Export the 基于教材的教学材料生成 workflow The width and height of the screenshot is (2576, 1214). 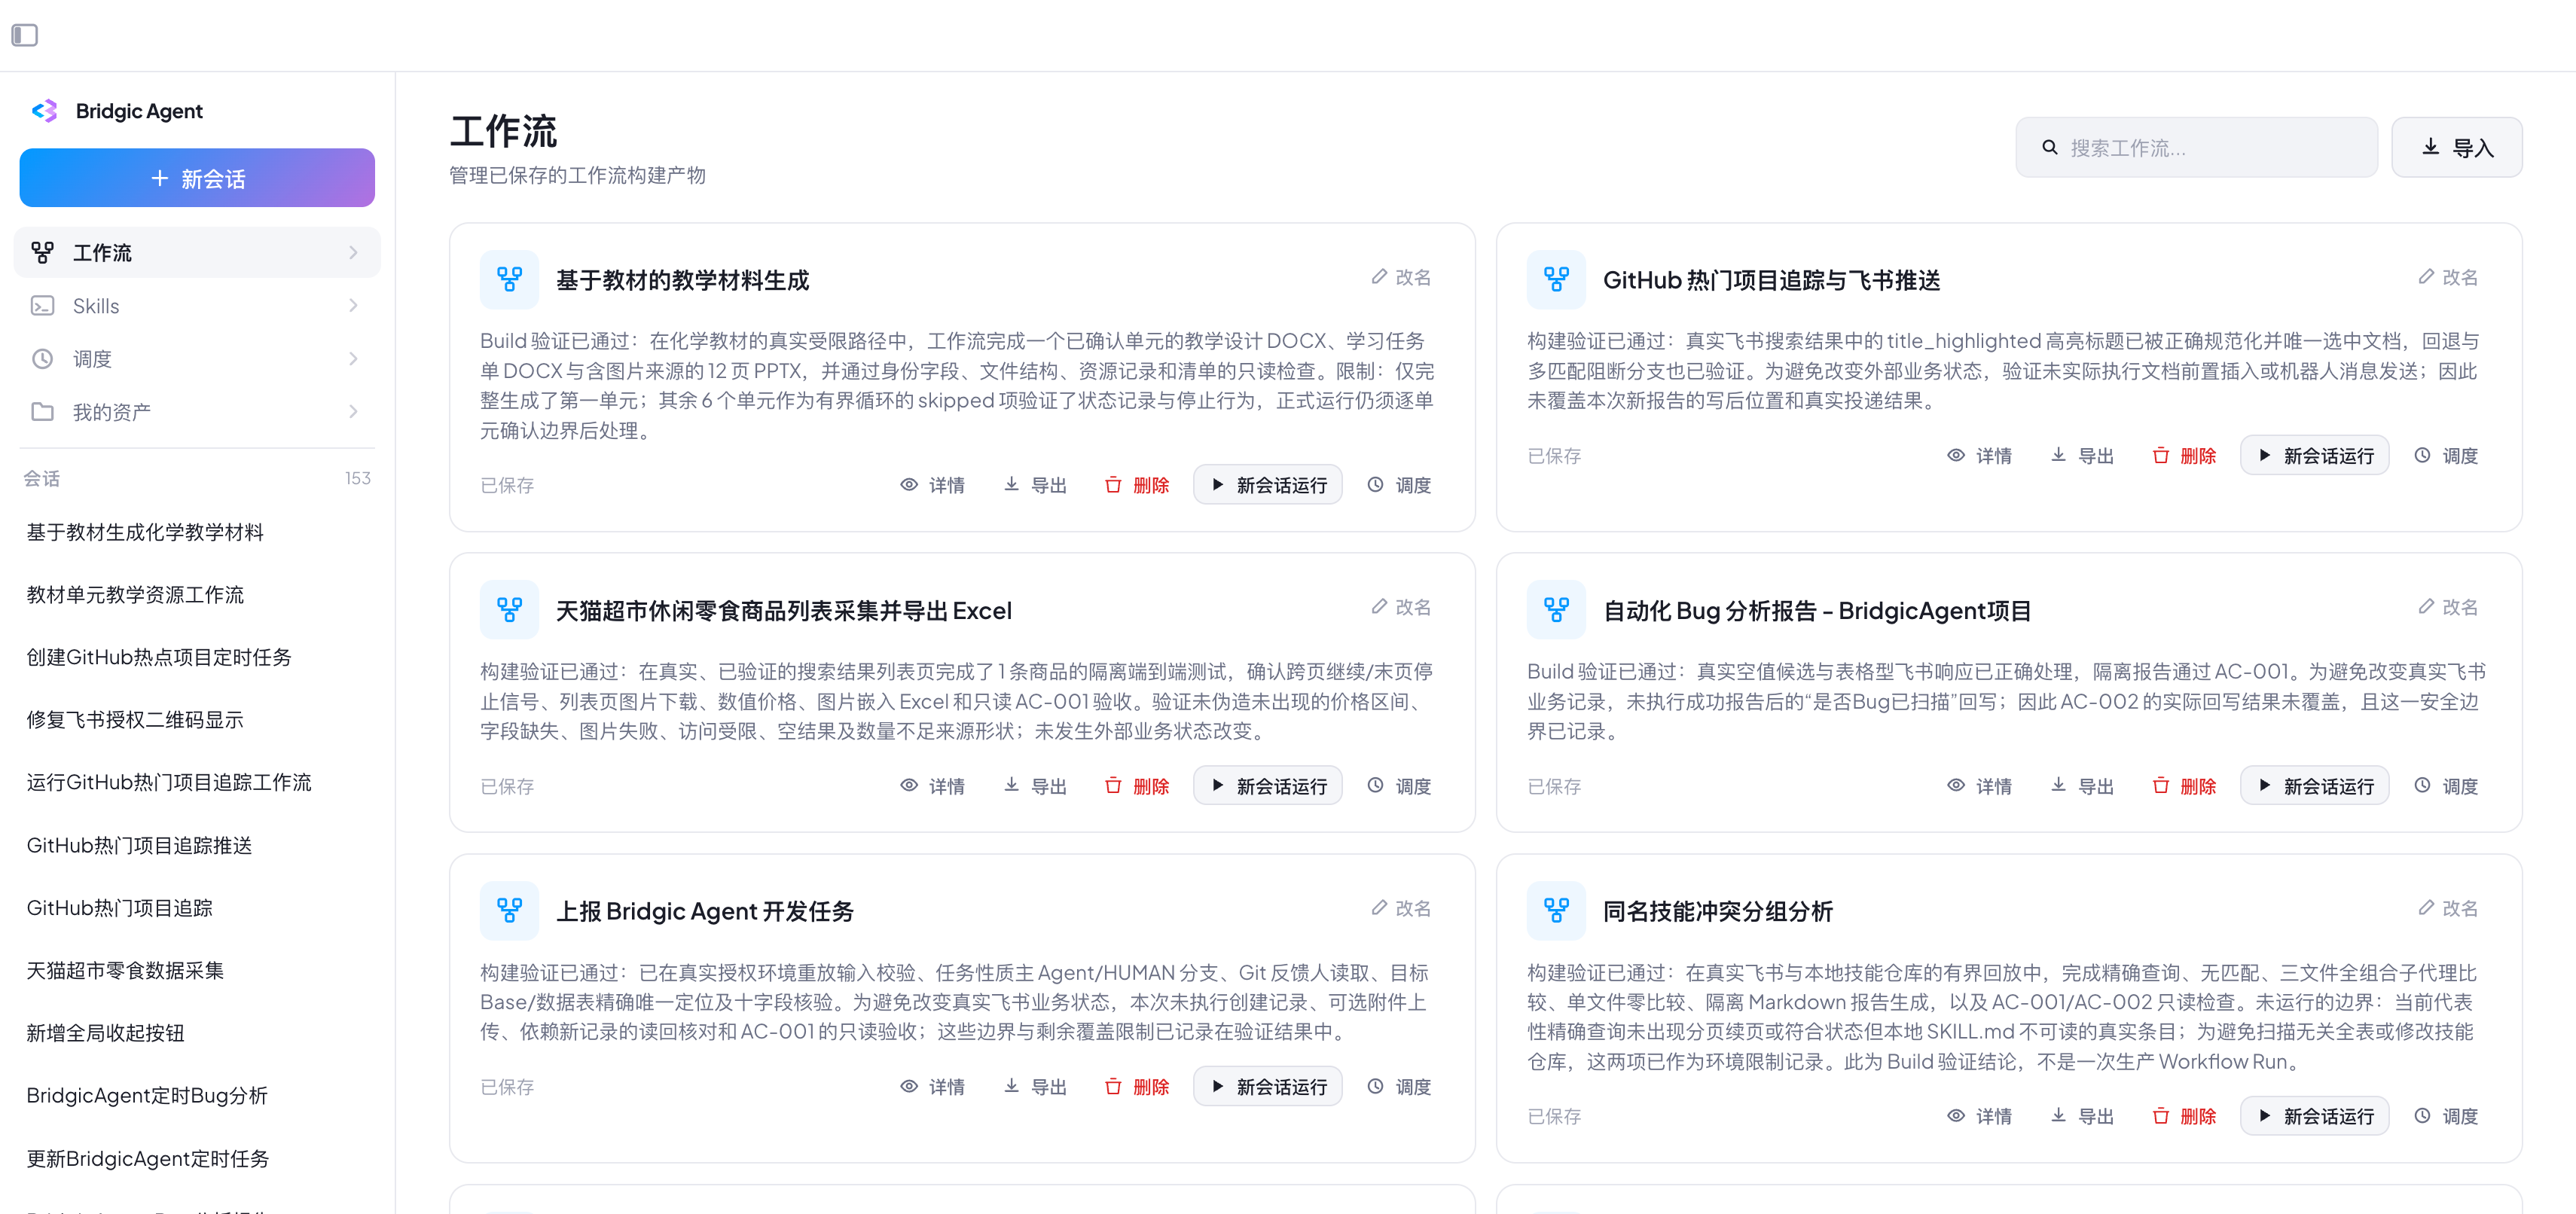click(x=1035, y=485)
